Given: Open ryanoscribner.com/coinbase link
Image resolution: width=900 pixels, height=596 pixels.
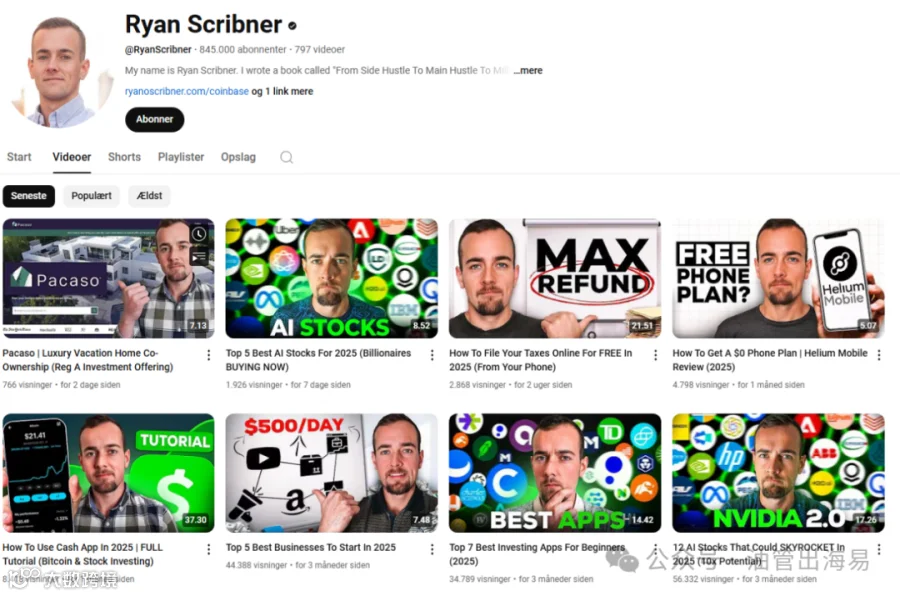Looking at the screenshot, I should [187, 91].
